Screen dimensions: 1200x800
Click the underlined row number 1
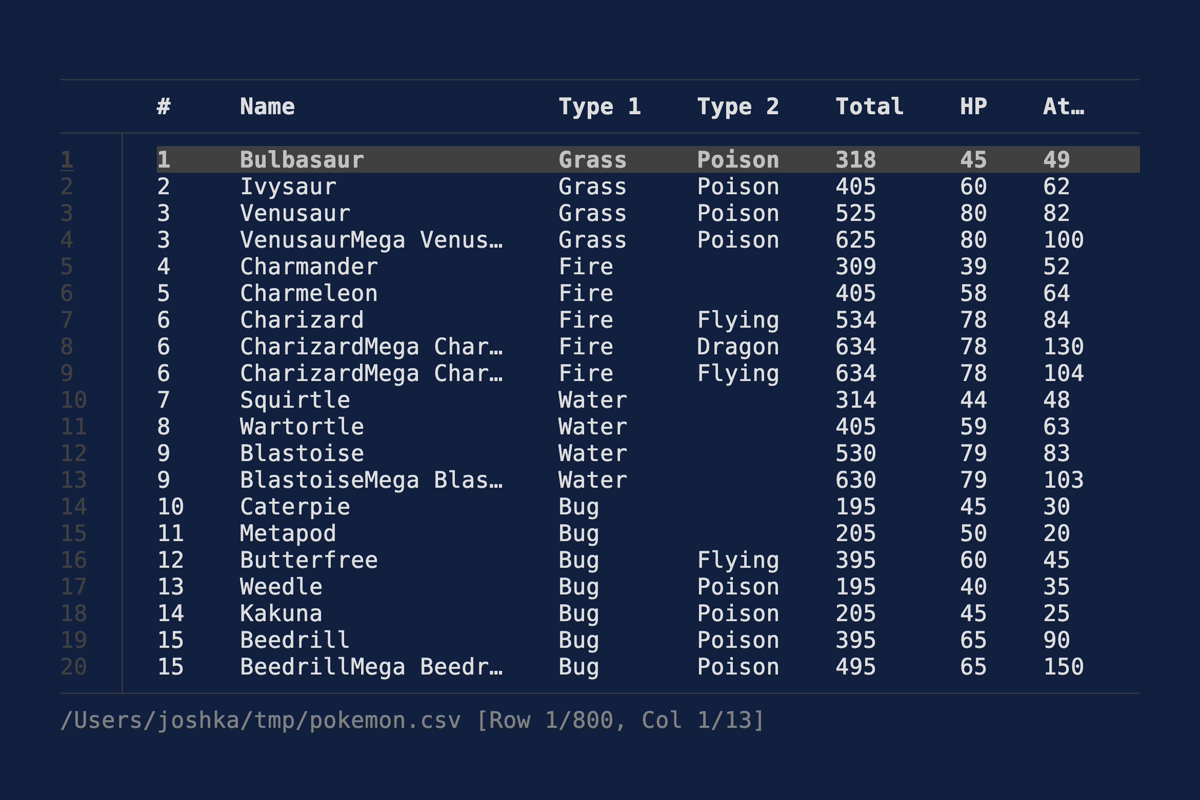pyautogui.click(x=65, y=159)
